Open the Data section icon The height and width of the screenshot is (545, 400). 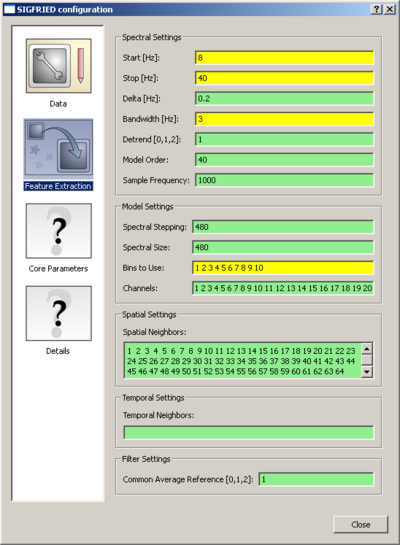click(x=58, y=66)
